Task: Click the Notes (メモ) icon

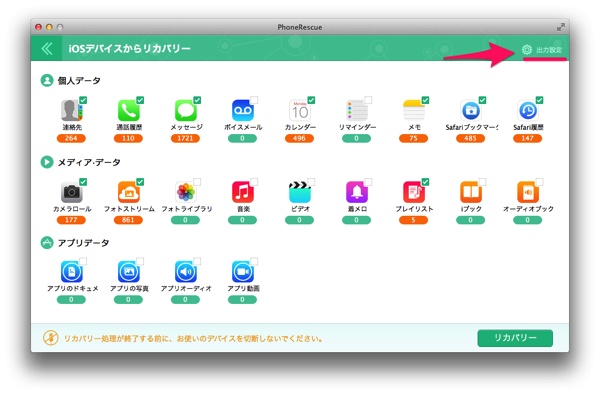Action: (413, 111)
